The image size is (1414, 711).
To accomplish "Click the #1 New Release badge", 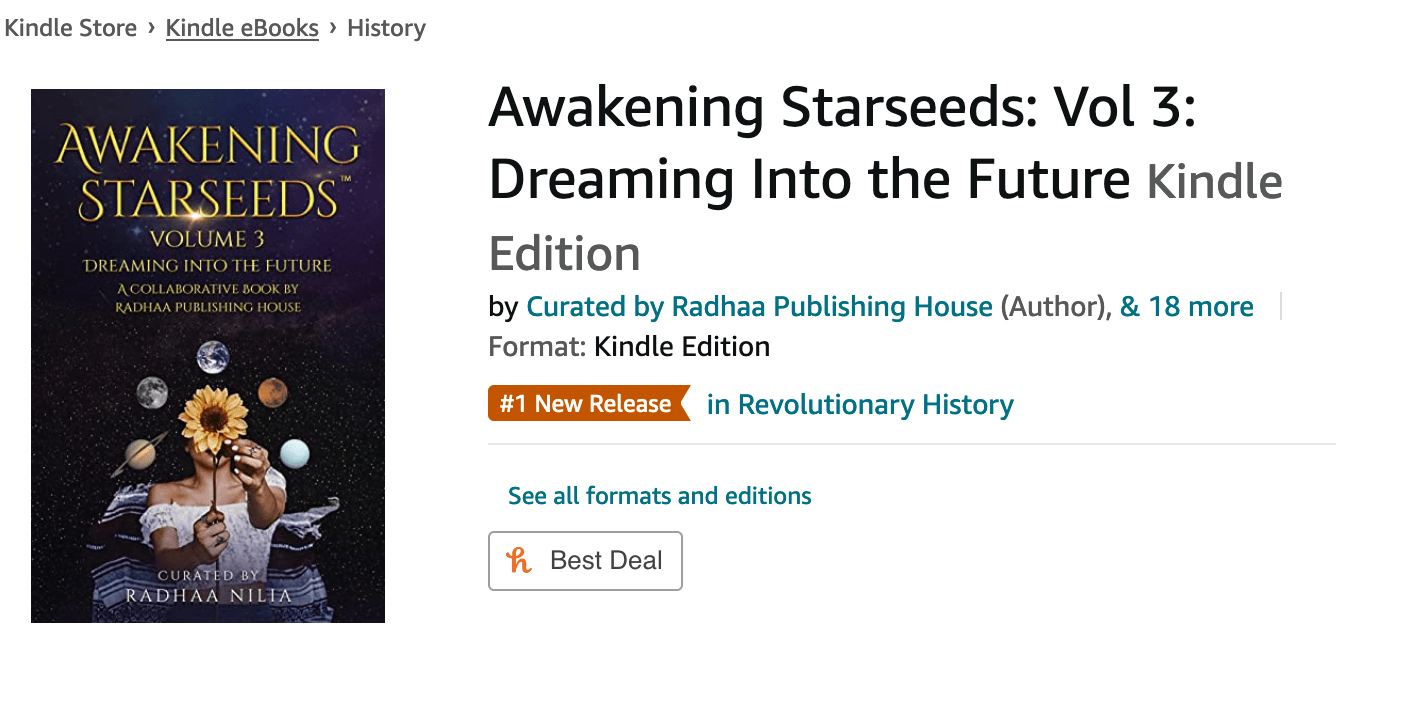I will 589,404.
